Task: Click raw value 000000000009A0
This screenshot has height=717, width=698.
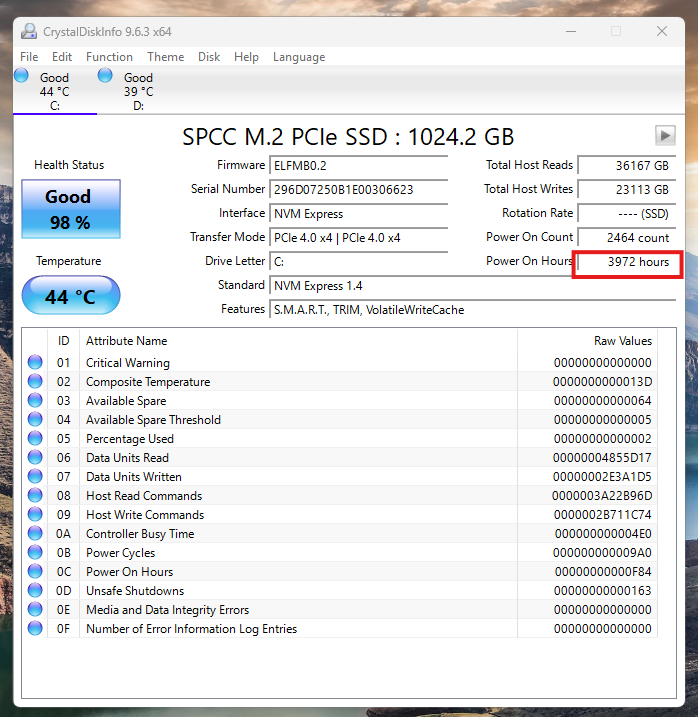Action: [602, 553]
